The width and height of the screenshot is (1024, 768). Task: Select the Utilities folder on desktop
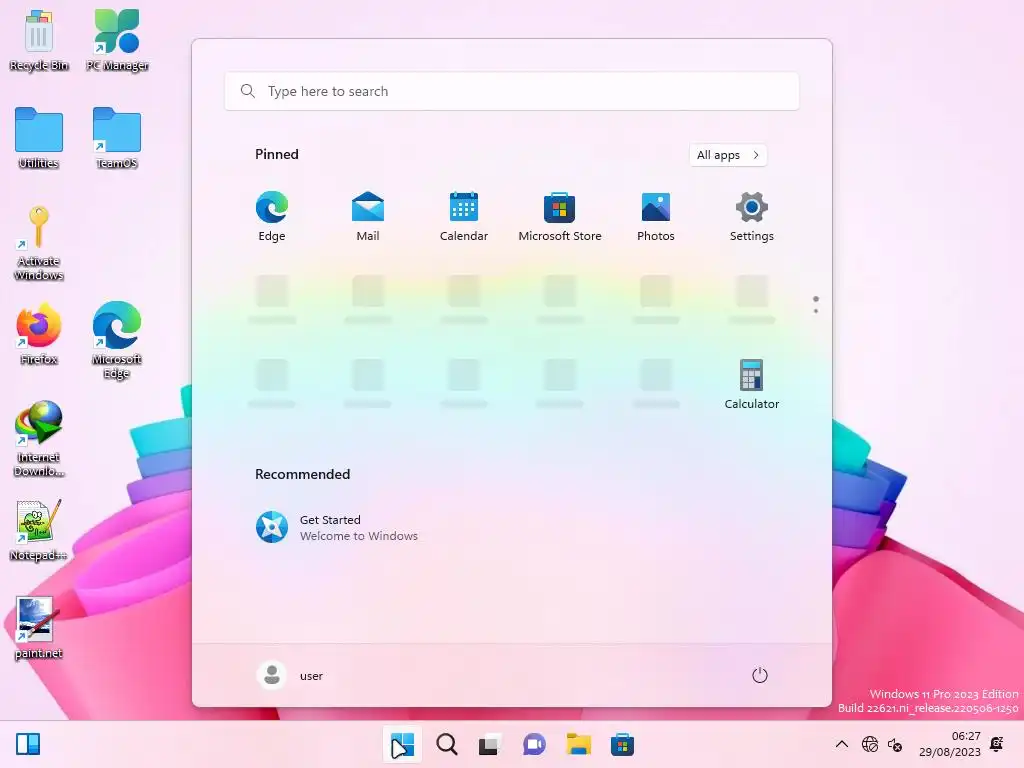(x=39, y=138)
